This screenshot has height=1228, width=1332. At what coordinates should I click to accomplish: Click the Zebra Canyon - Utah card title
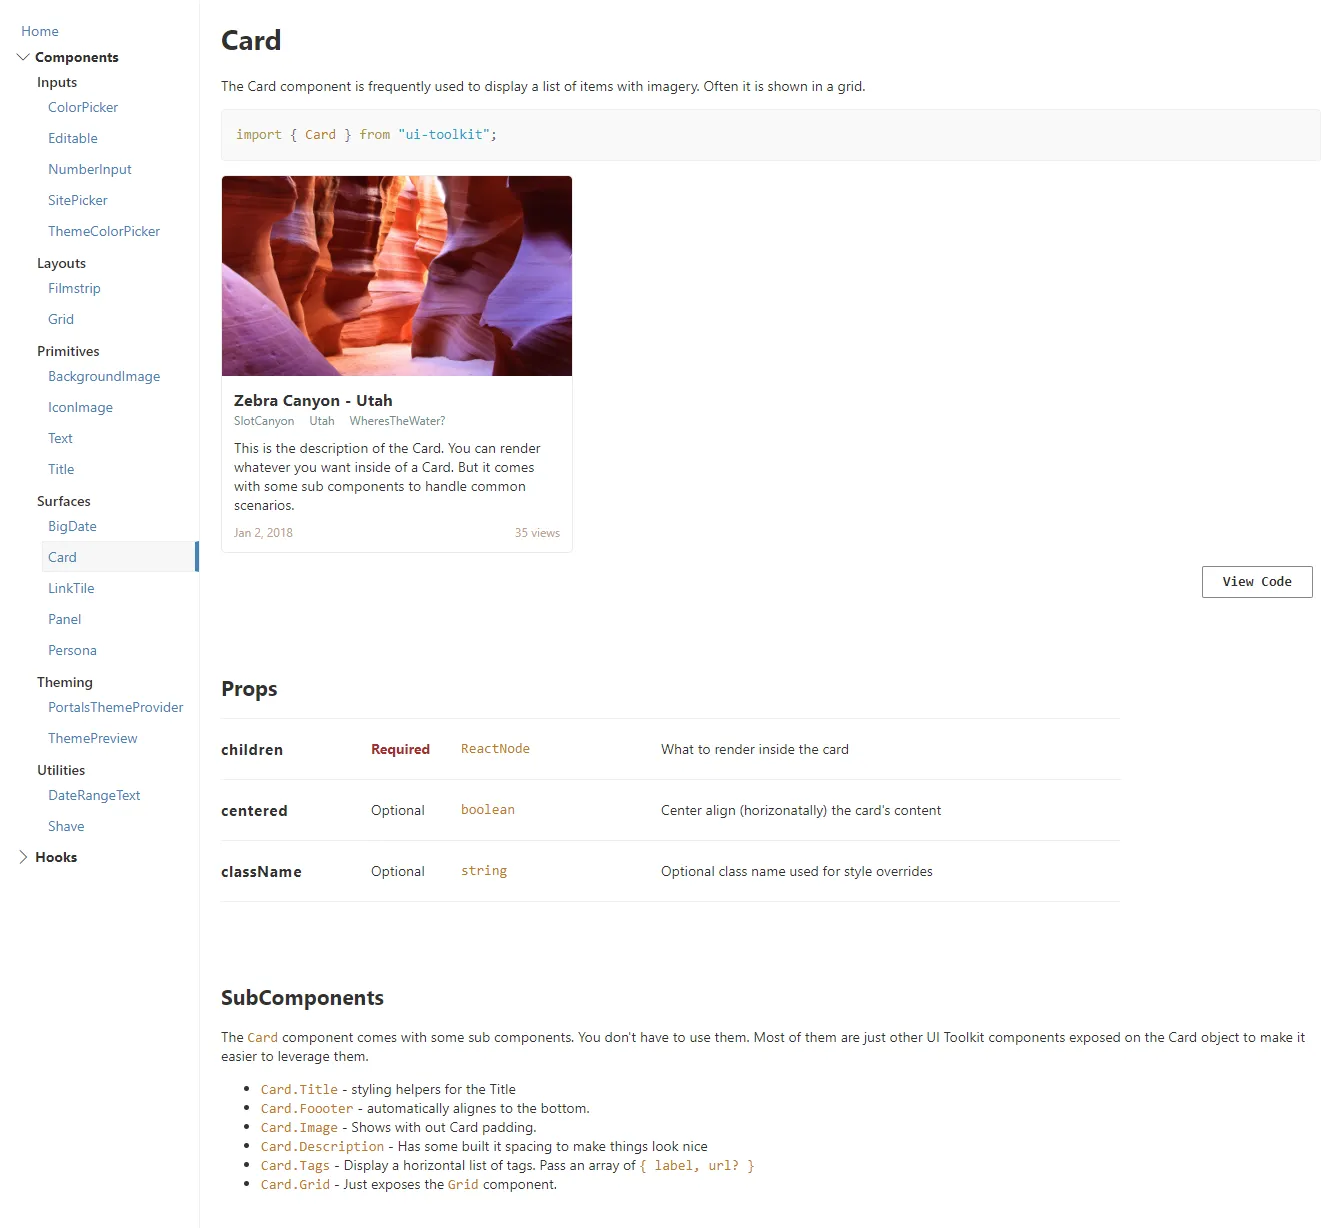click(313, 400)
